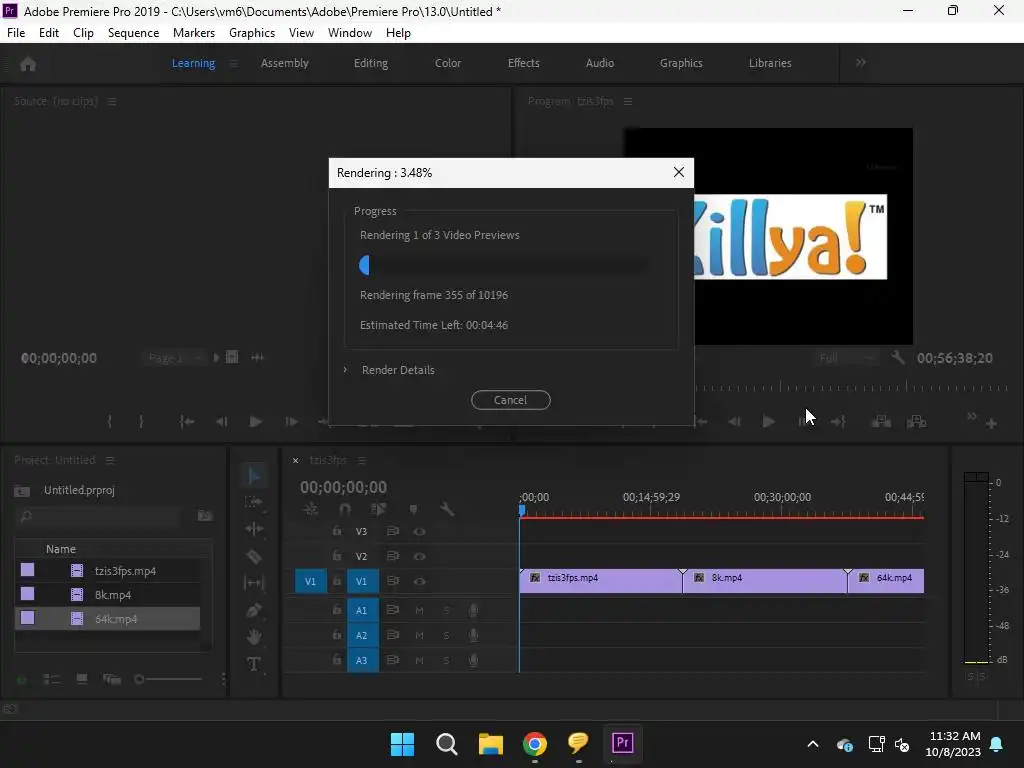Open tzis3fps timeline panel menu
The height and width of the screenshot is (768, 1024).
click(362, 460)
